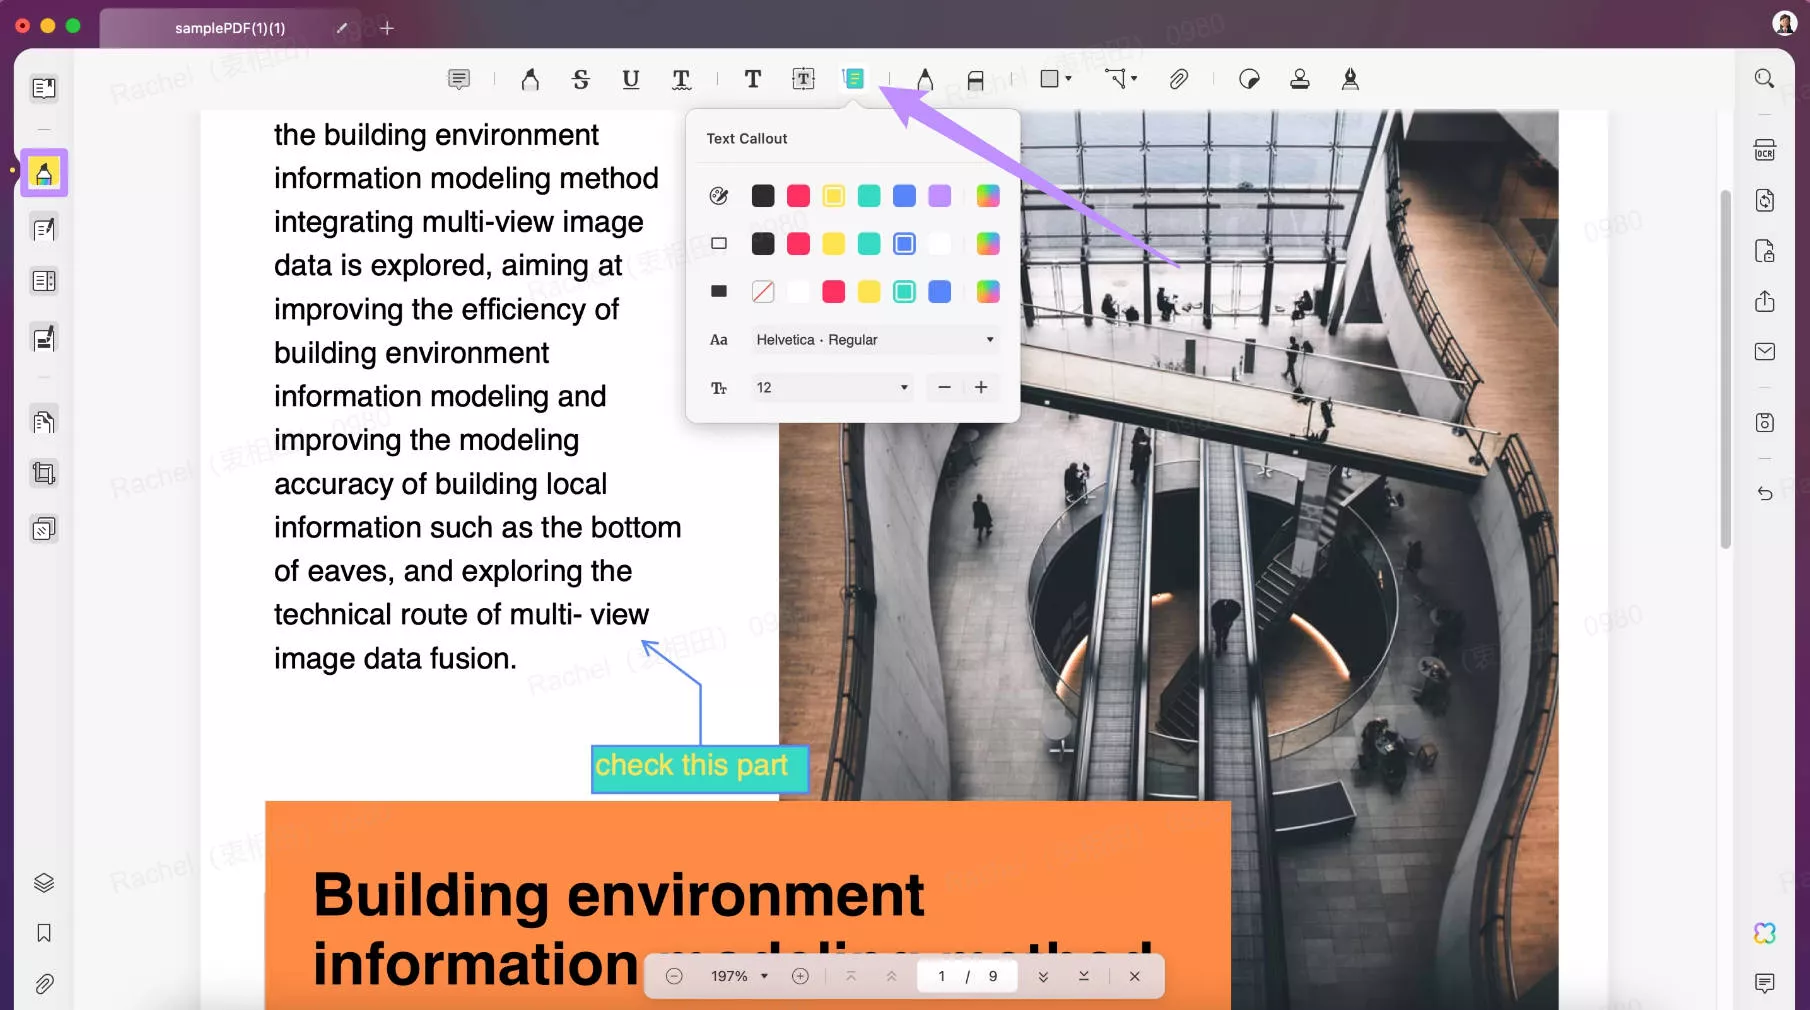
Task: Choose purple text color swatch
Action: tap(940, 196)
